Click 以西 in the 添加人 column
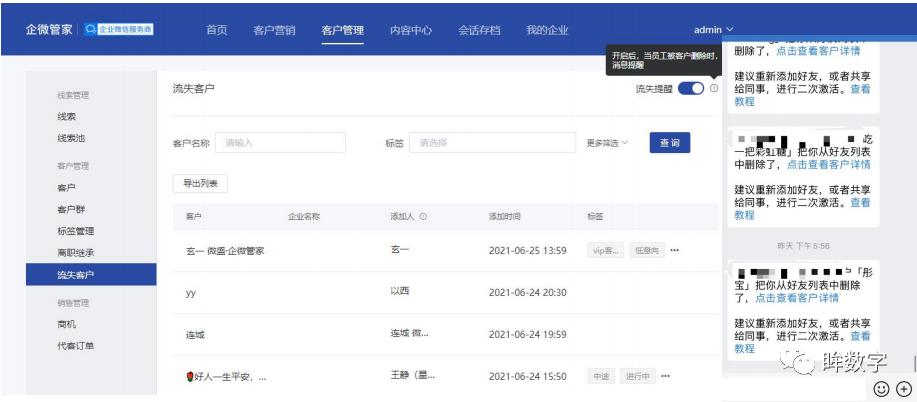 pyautogui.click(x=400, y=291)
